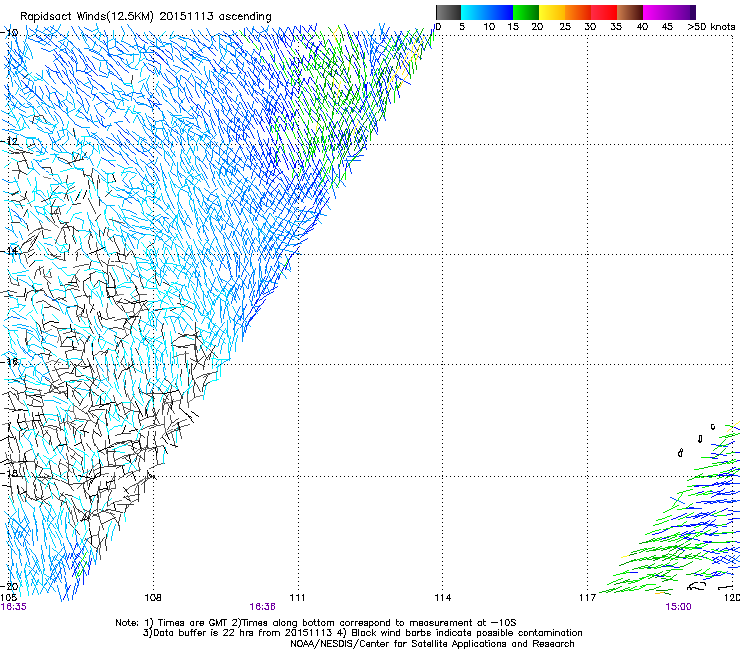This screenshot has height=650, width=740.
Task: Click the '-12' latitude label
Action: click(9, 141)
